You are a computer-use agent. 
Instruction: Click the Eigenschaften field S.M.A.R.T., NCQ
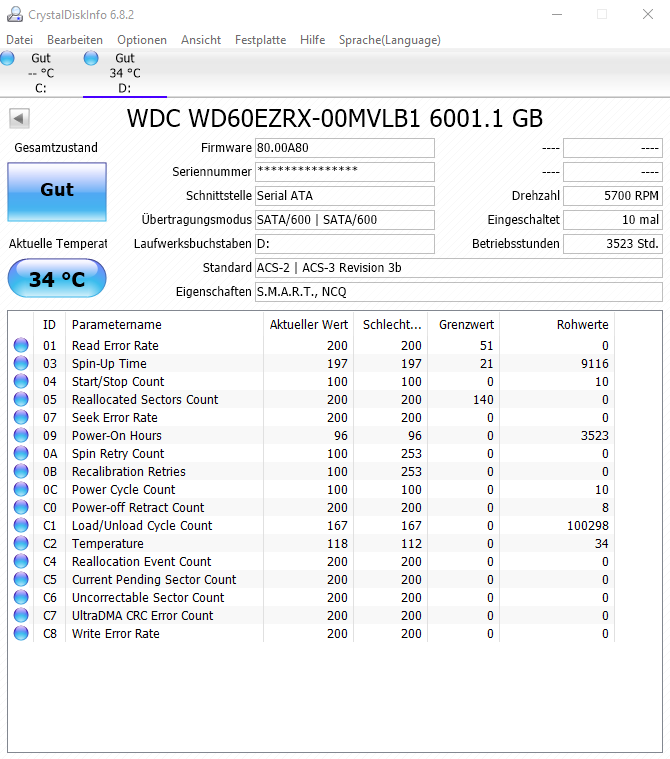458,292
